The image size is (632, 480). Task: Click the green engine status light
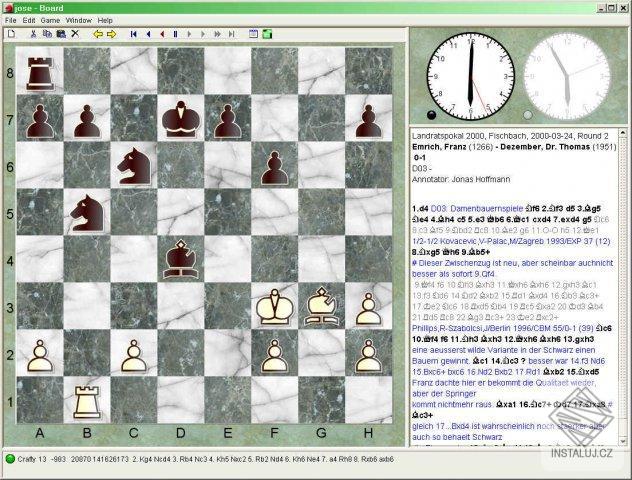click(x=10, y=459)
